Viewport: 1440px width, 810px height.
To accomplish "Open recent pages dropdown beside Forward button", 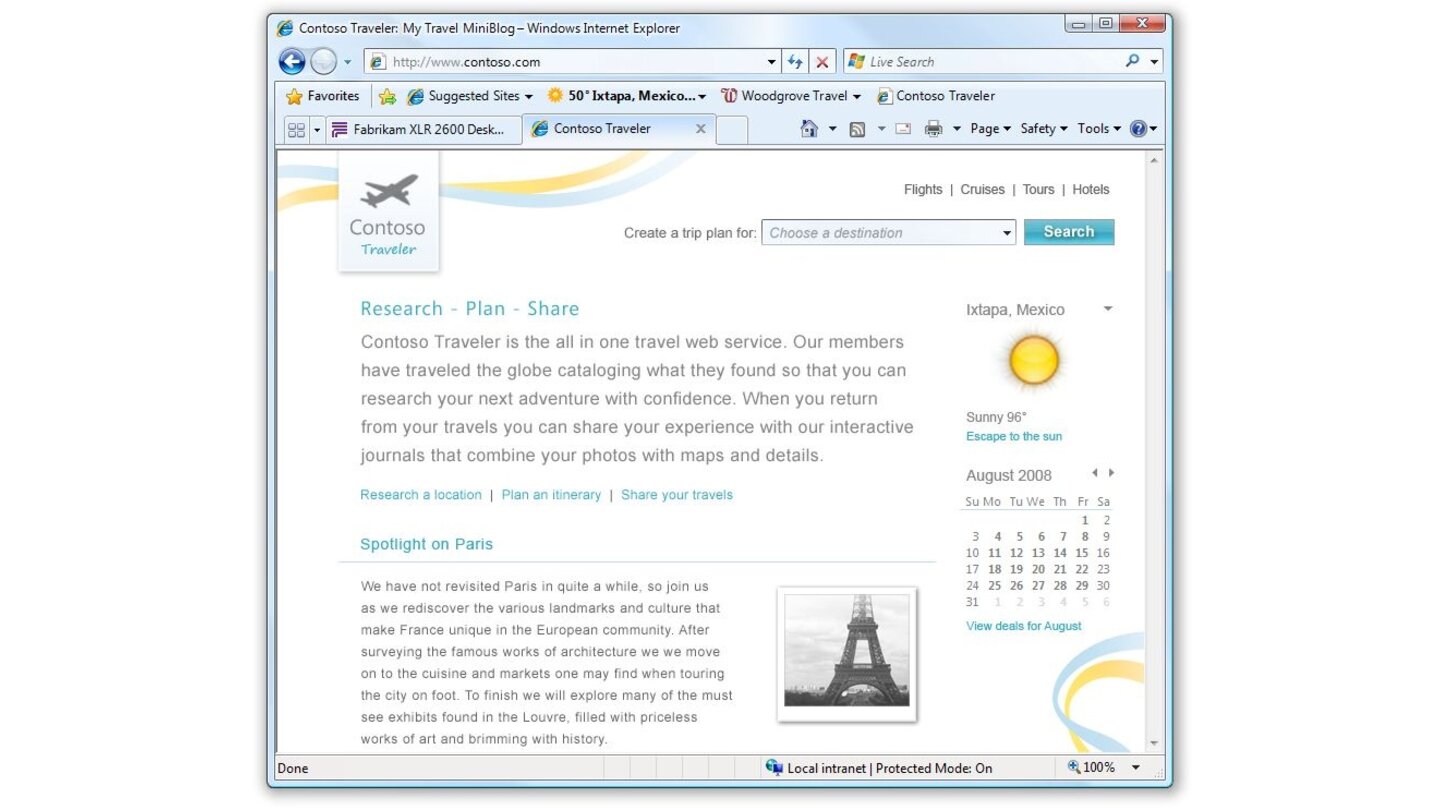I will tap(348, 62).
